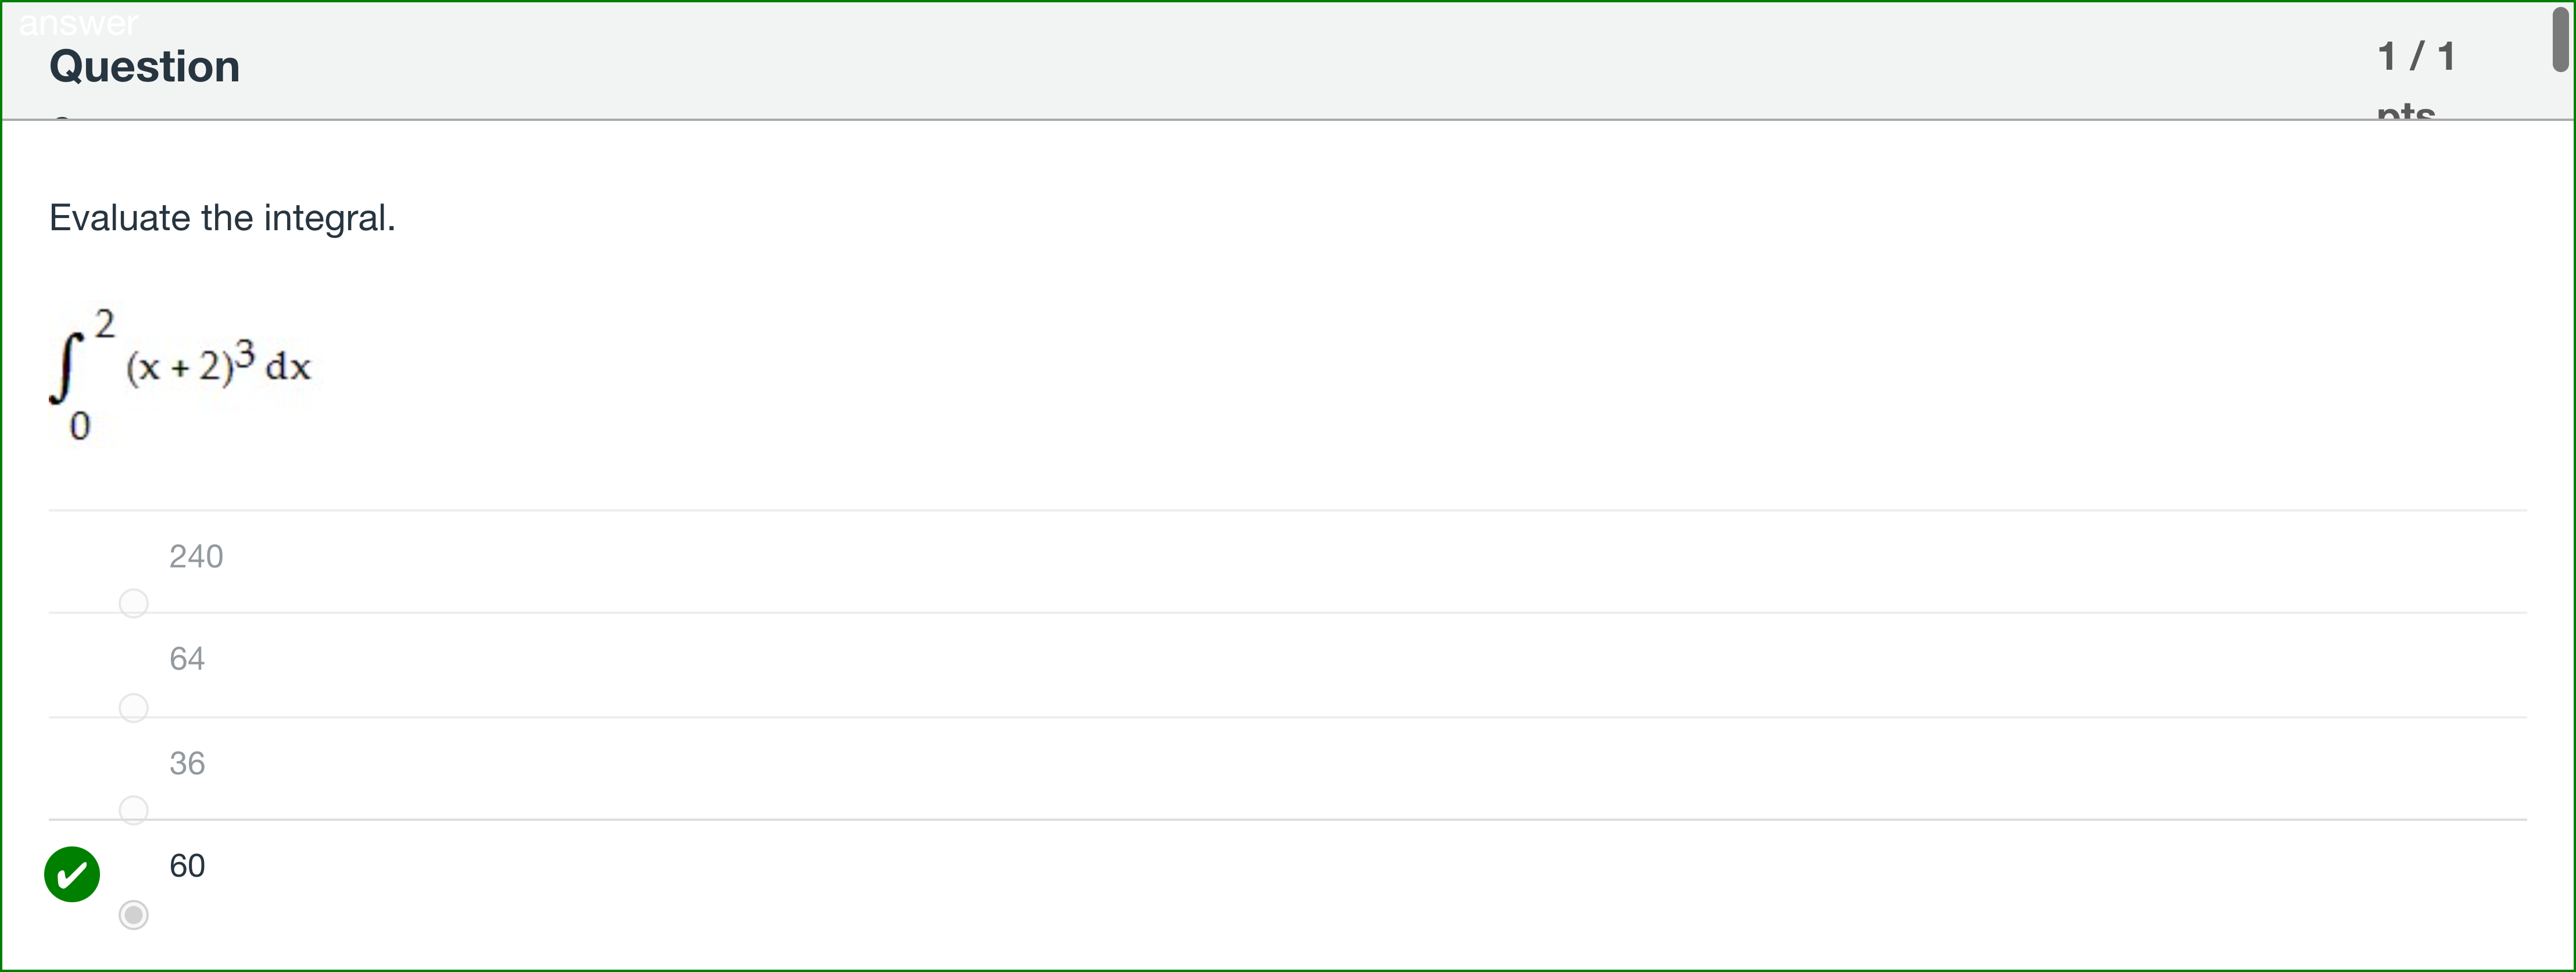The height and width of the screenshot is (972, 2576).
Task: Click the 1 / 1 score
Action: [2416, 56]
